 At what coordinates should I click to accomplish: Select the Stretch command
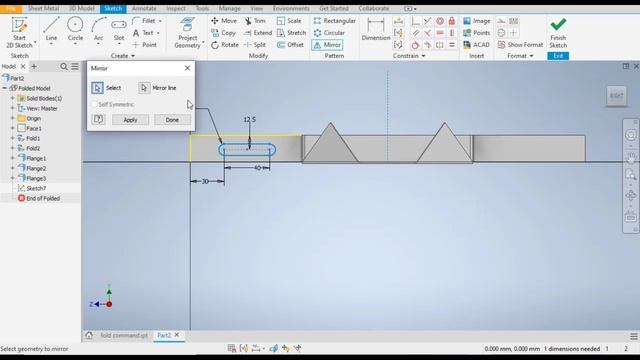tap(291, 33)
